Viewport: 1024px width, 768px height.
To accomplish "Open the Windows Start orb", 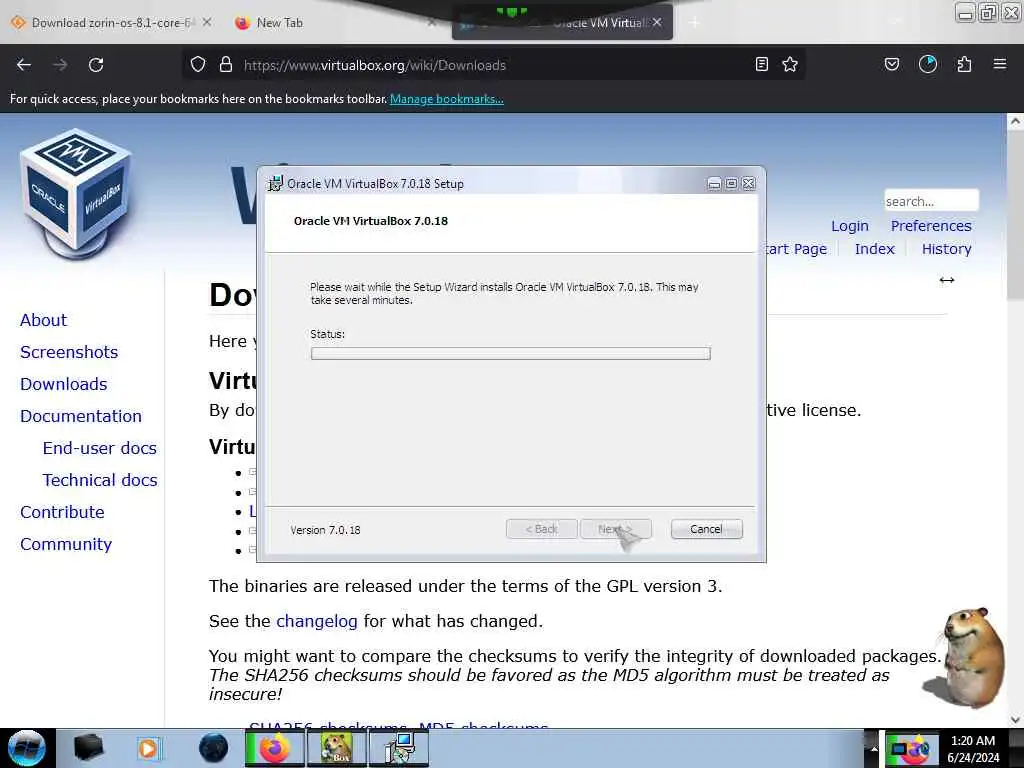I will (x=27, y=748).
